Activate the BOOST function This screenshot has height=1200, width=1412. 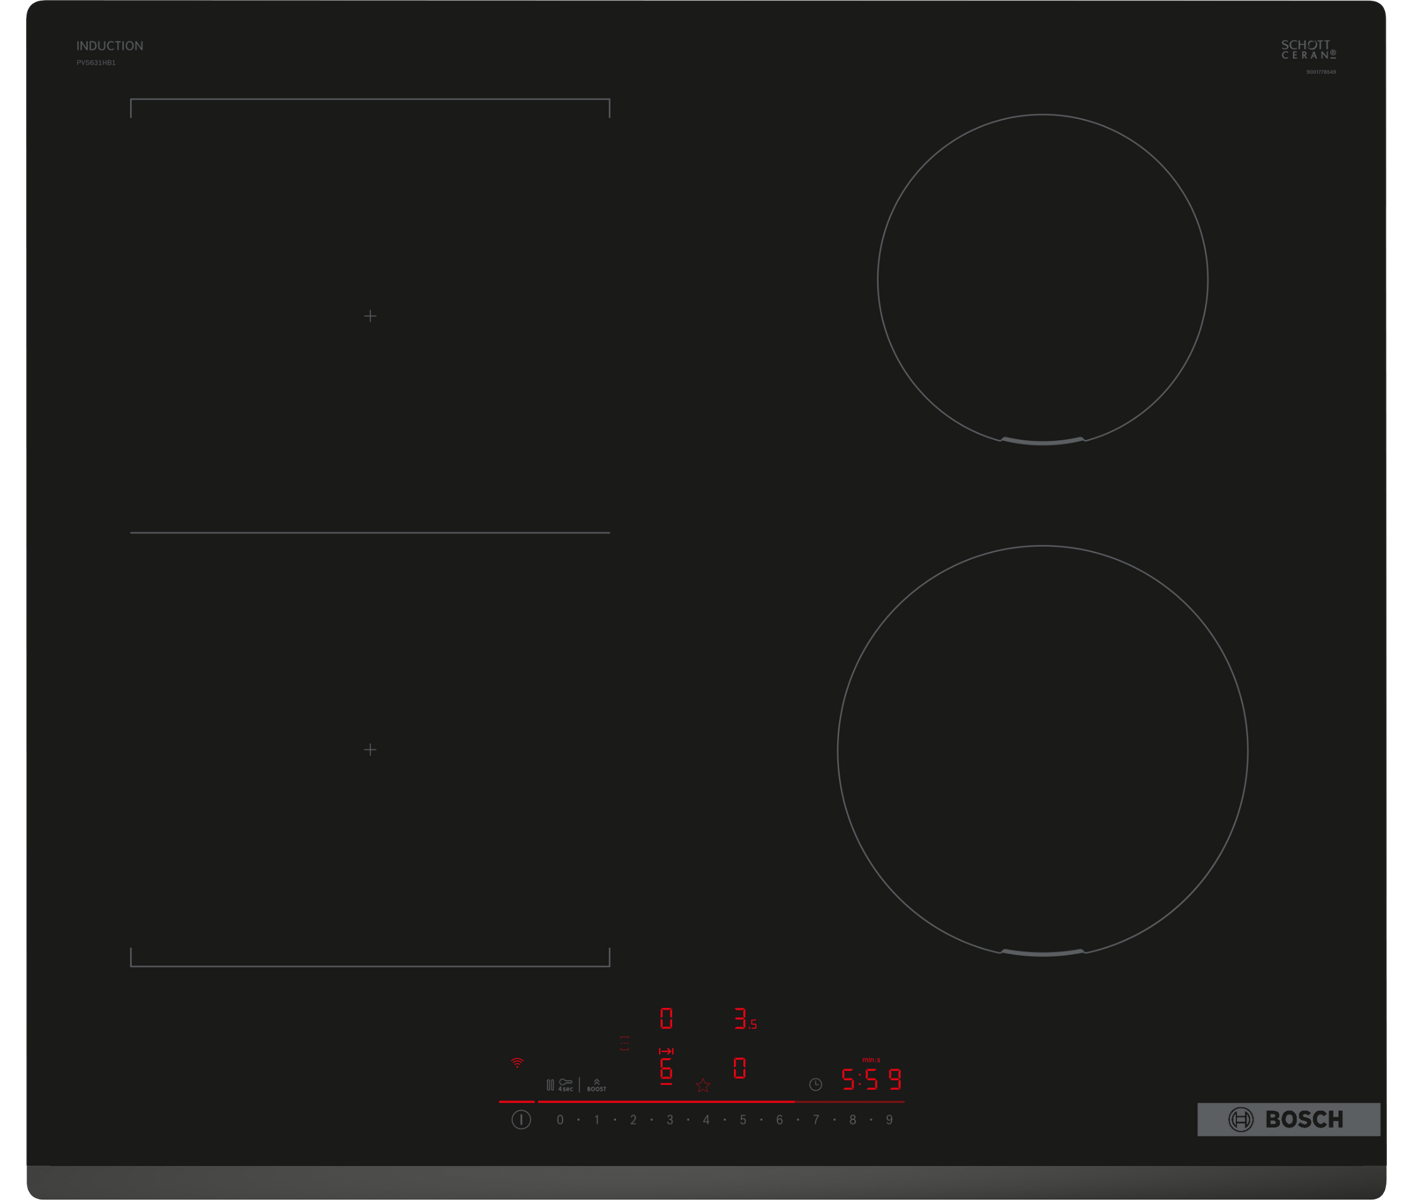[x=596, y=1085]
